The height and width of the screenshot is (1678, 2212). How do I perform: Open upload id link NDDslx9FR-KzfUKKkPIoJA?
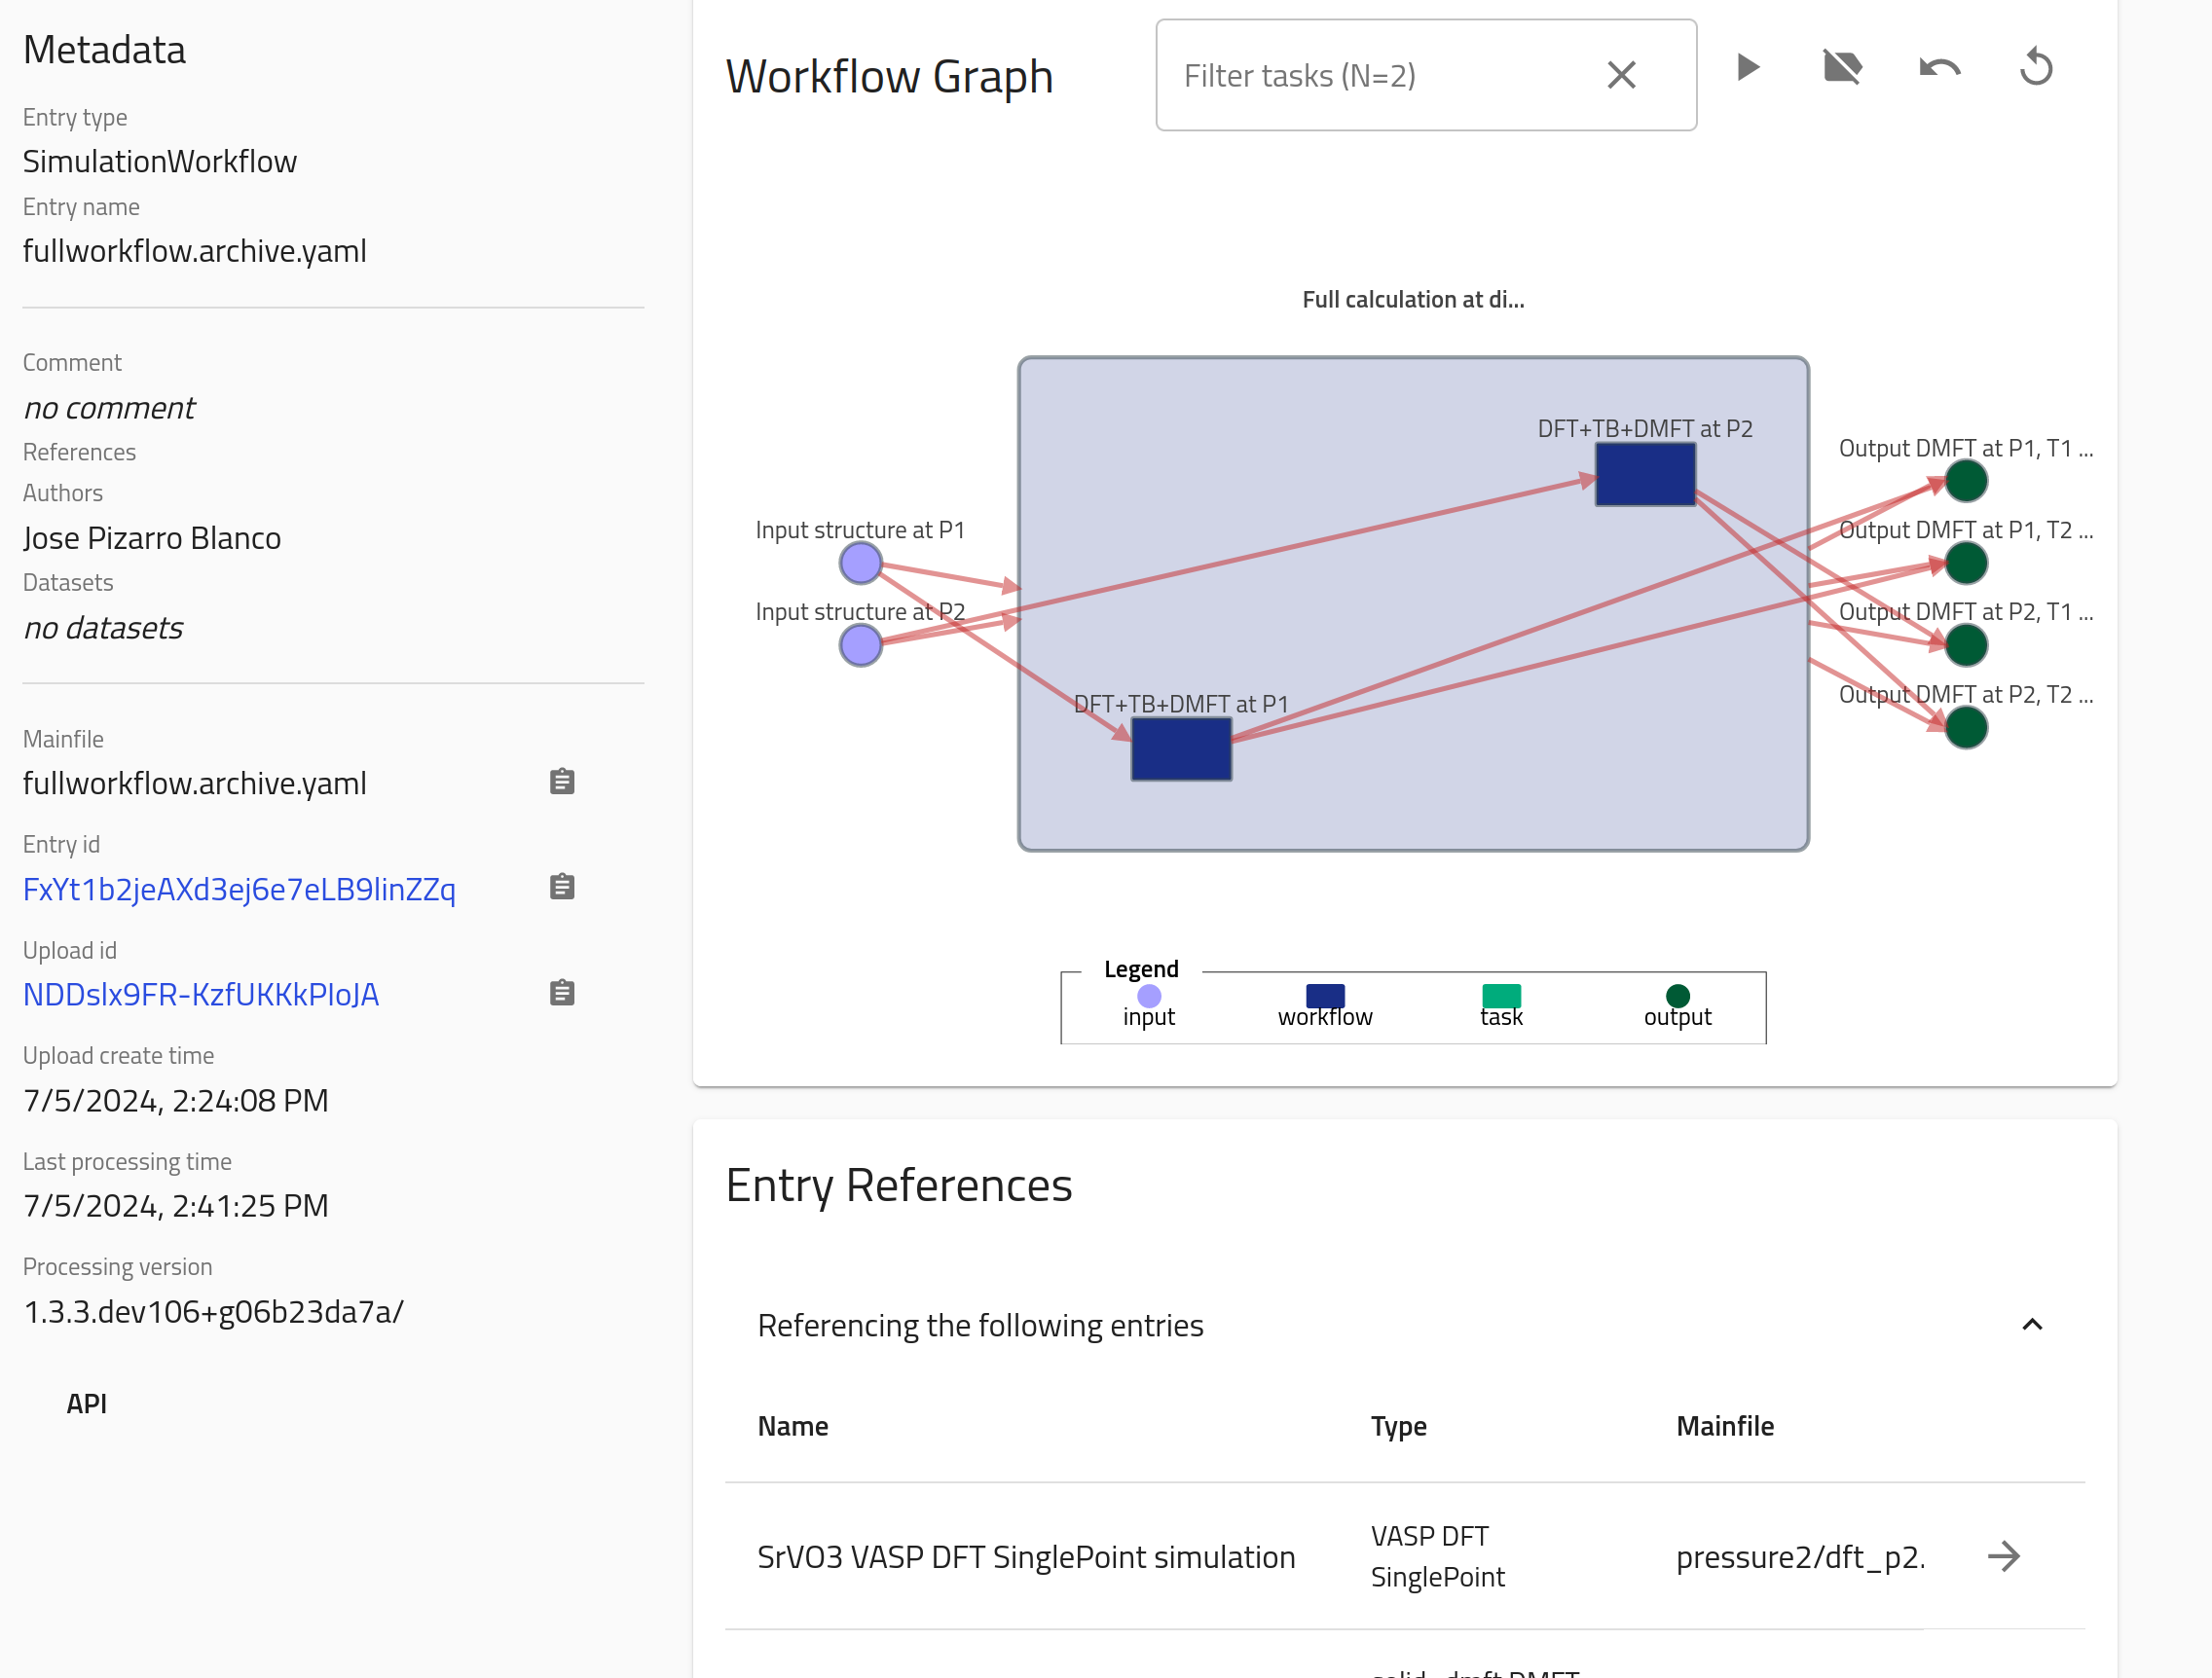click(x=201, y=995)
